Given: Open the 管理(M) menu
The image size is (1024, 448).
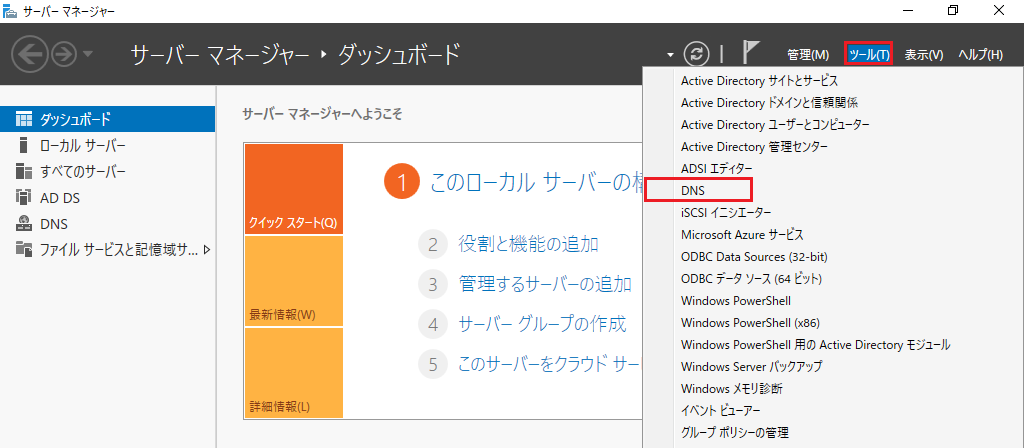Looking at the screenshot, I should point(808,55).
